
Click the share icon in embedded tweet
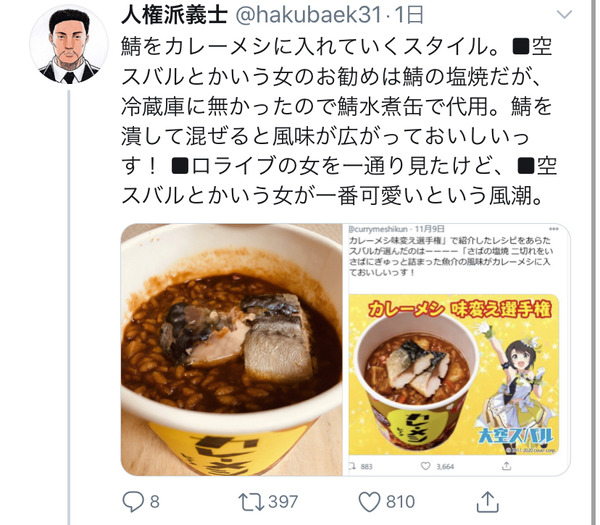(x=506, y=466)
